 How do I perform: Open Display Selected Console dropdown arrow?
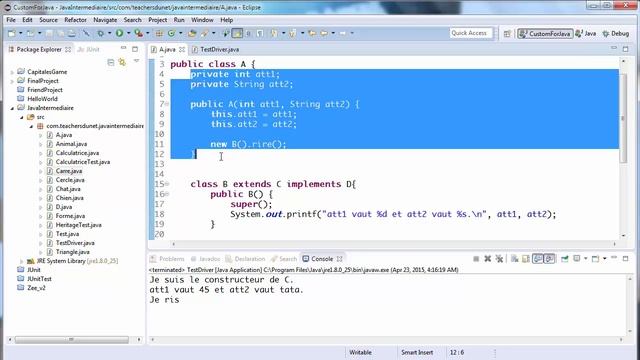(x=586, y=258)
